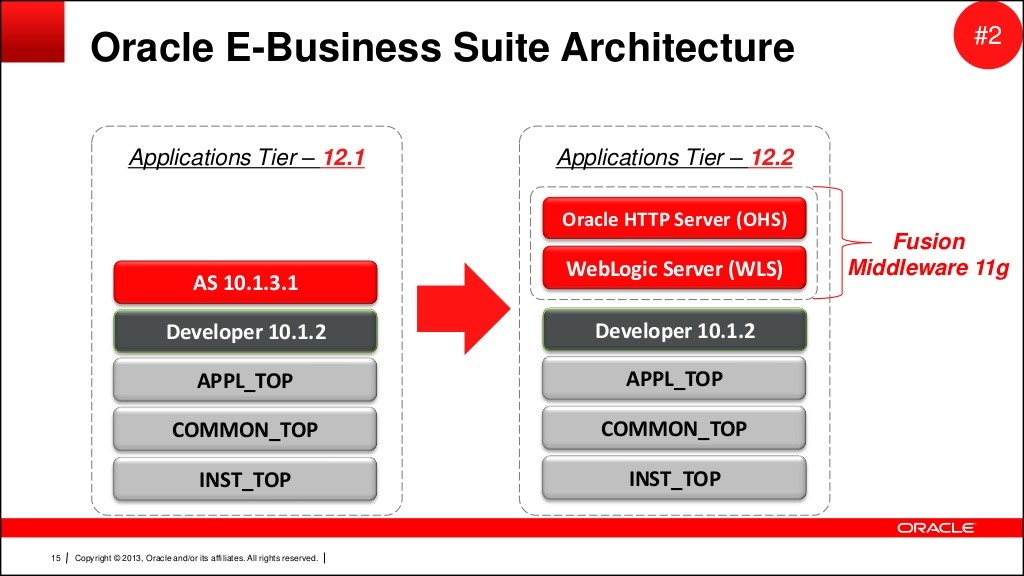Click INST_TOP box in 12.2 tier
Image resolution: width=1024 pixels, height=576 pixels.
pos(674,479)
